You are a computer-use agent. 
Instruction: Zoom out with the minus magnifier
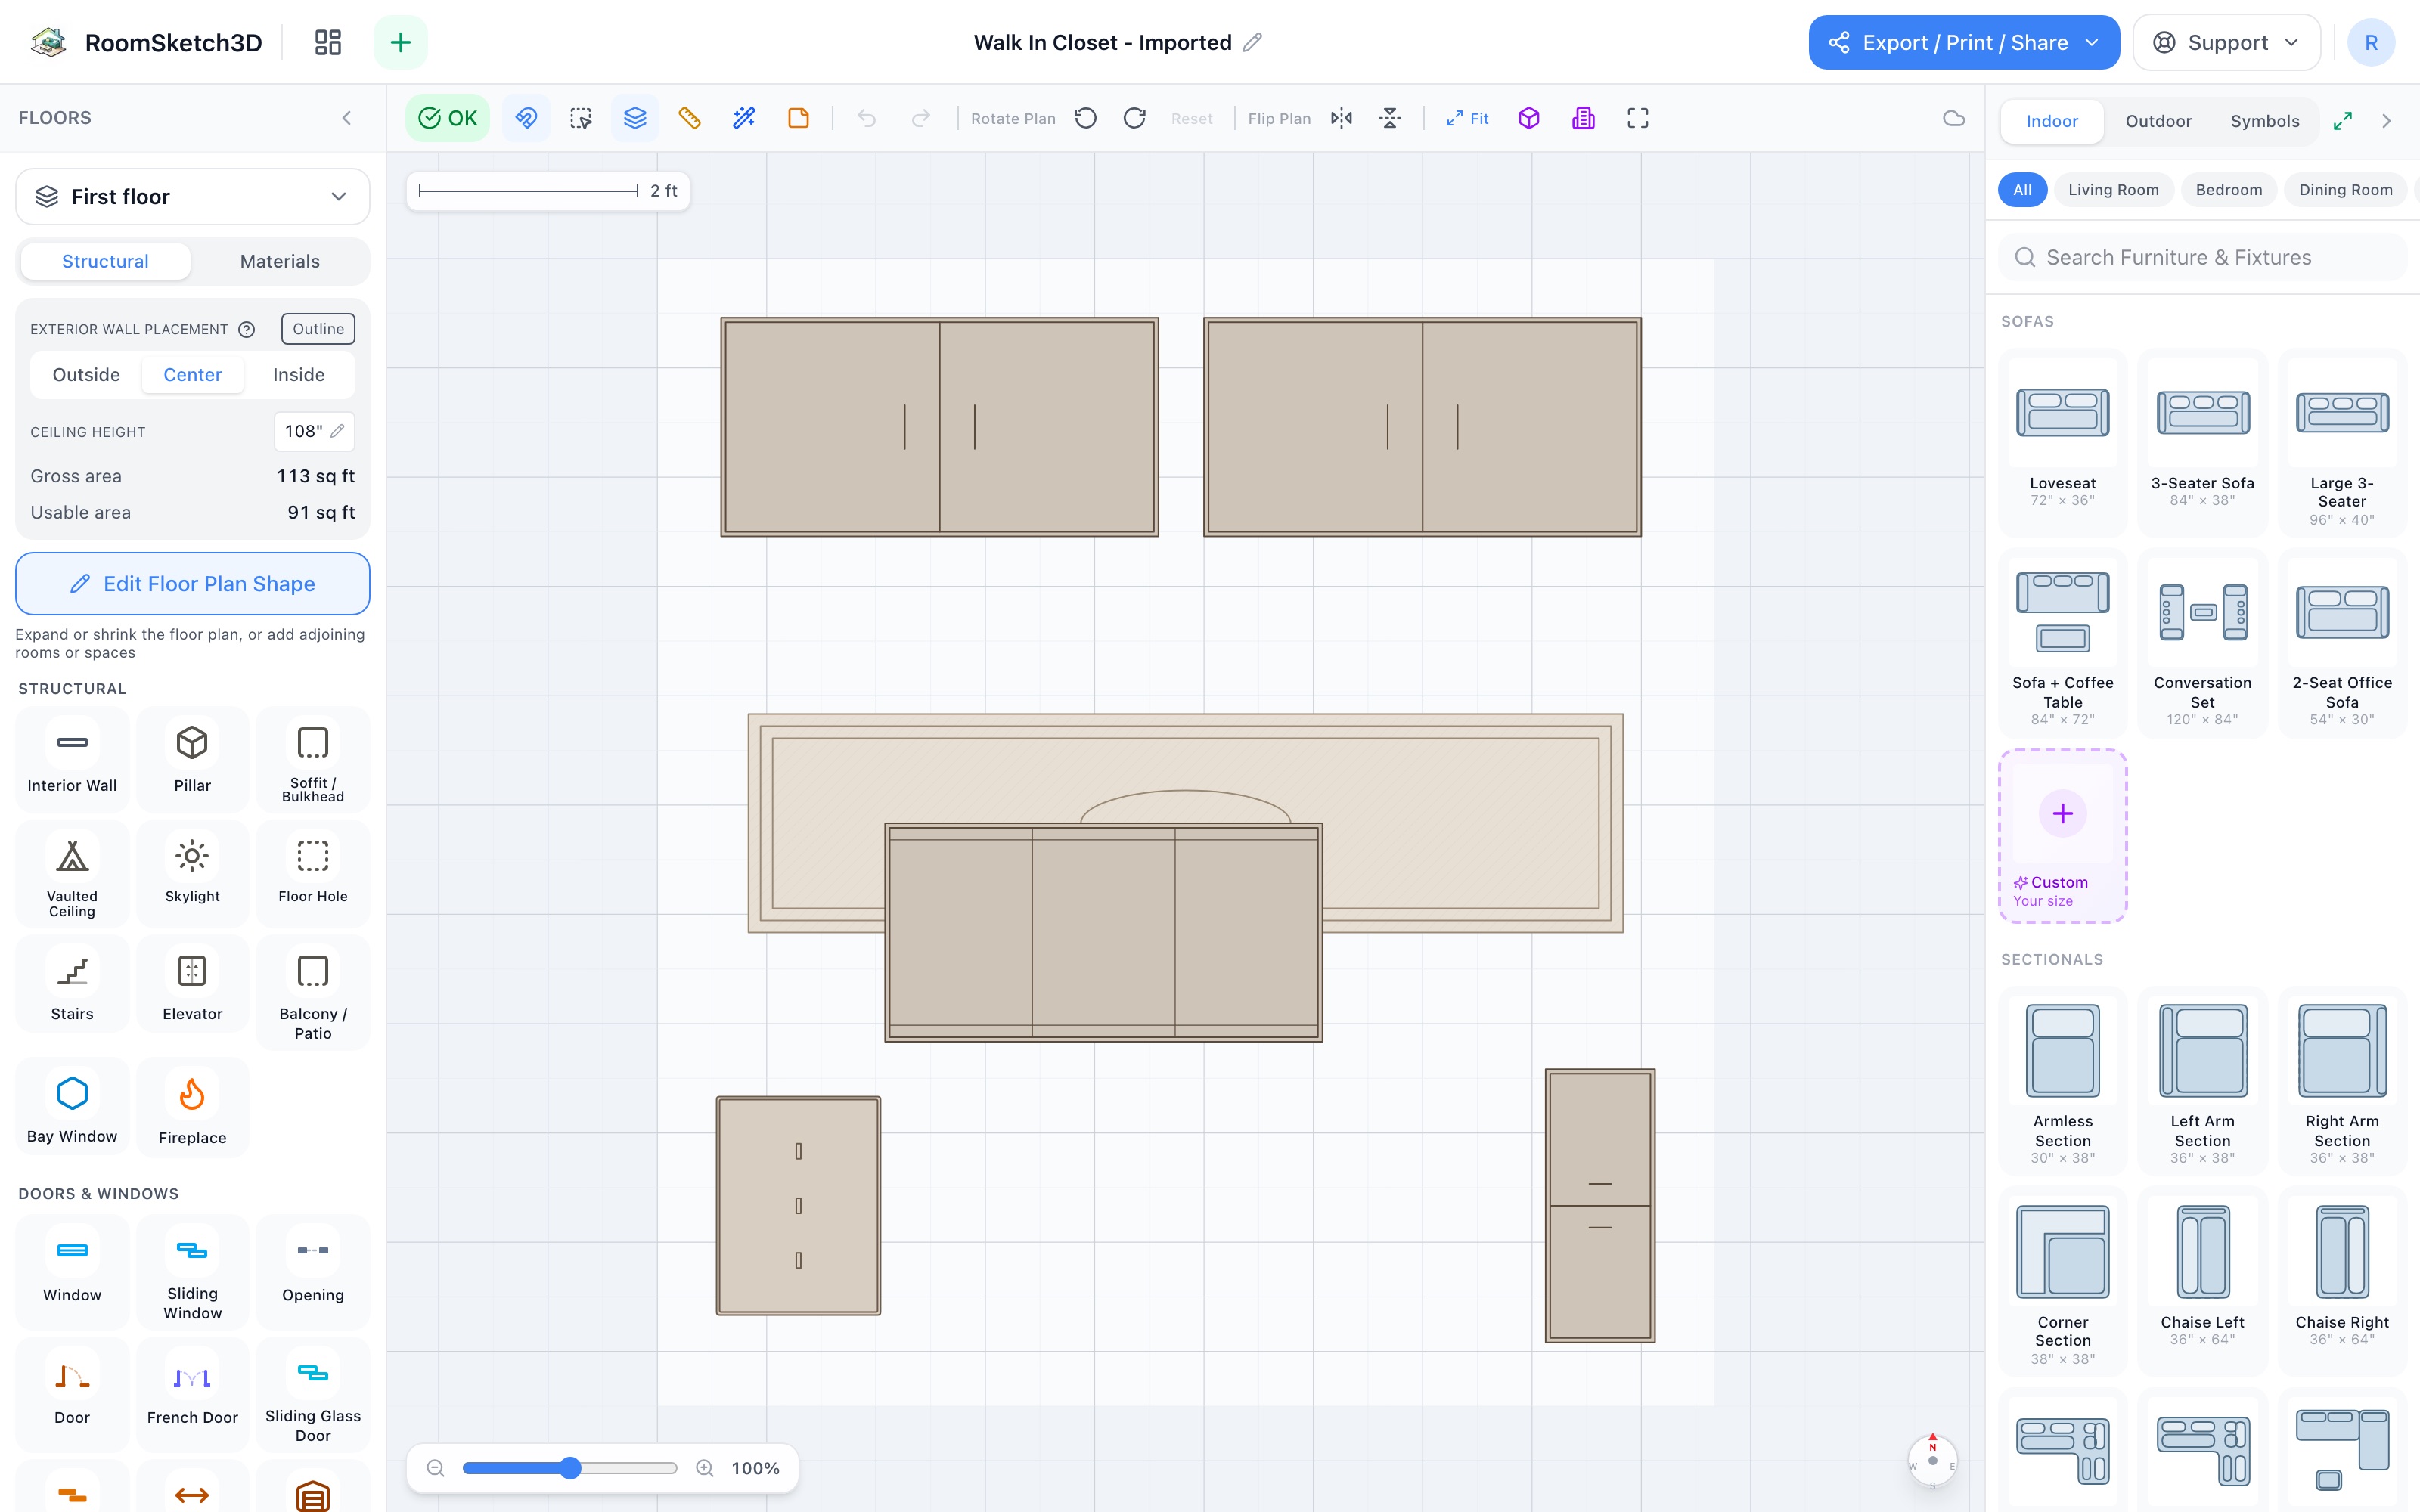tap(435, 1468)
